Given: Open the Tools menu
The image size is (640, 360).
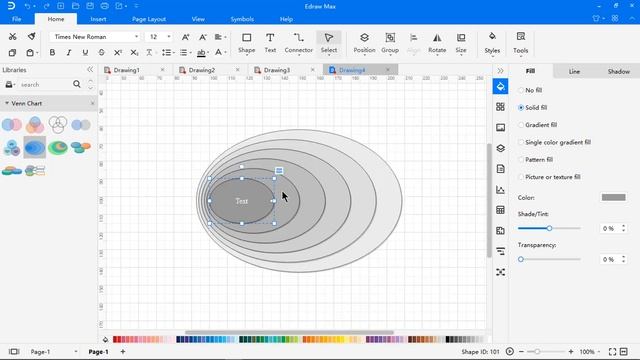Looking at the screenshot, I should click(x=520, y=43).
